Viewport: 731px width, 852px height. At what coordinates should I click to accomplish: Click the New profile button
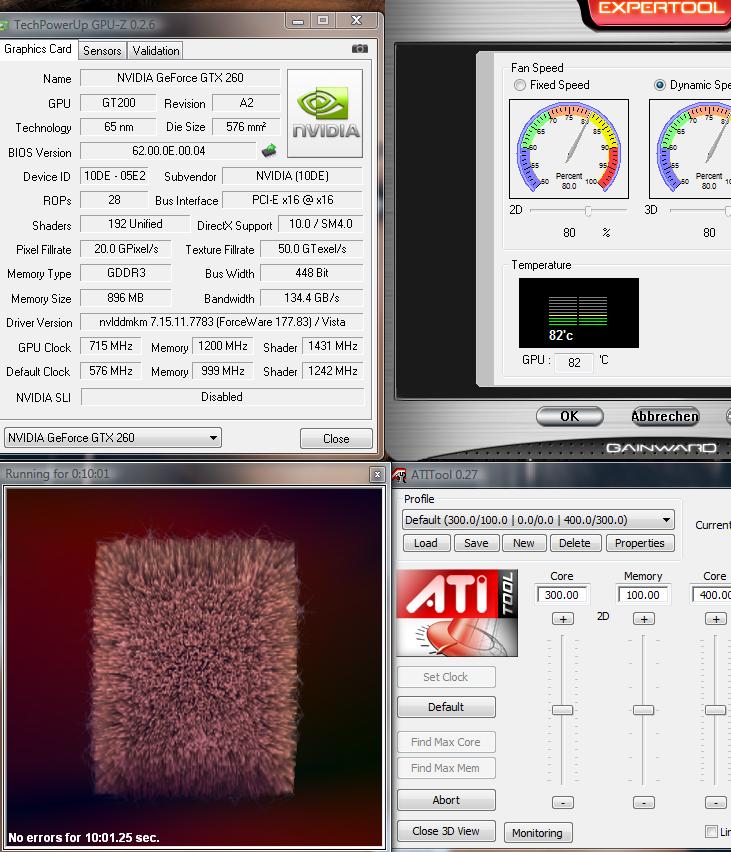524,543
